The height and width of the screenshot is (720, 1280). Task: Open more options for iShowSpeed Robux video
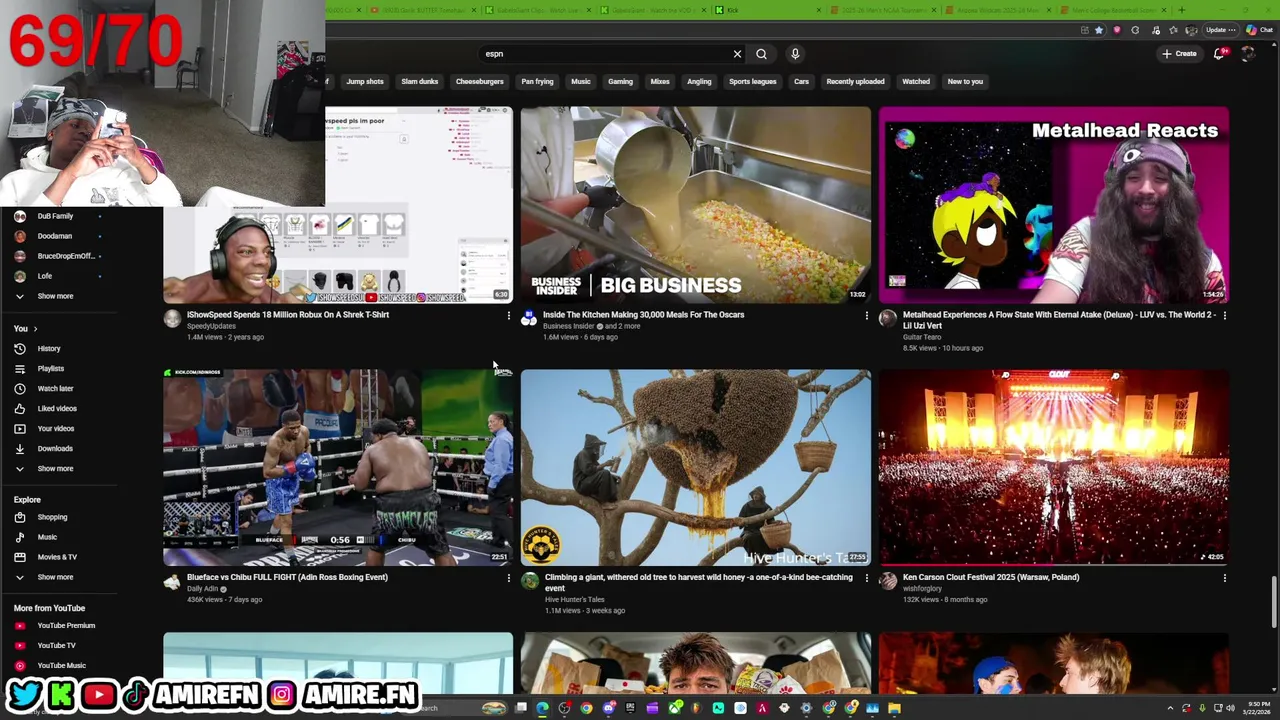pos(509,316)
